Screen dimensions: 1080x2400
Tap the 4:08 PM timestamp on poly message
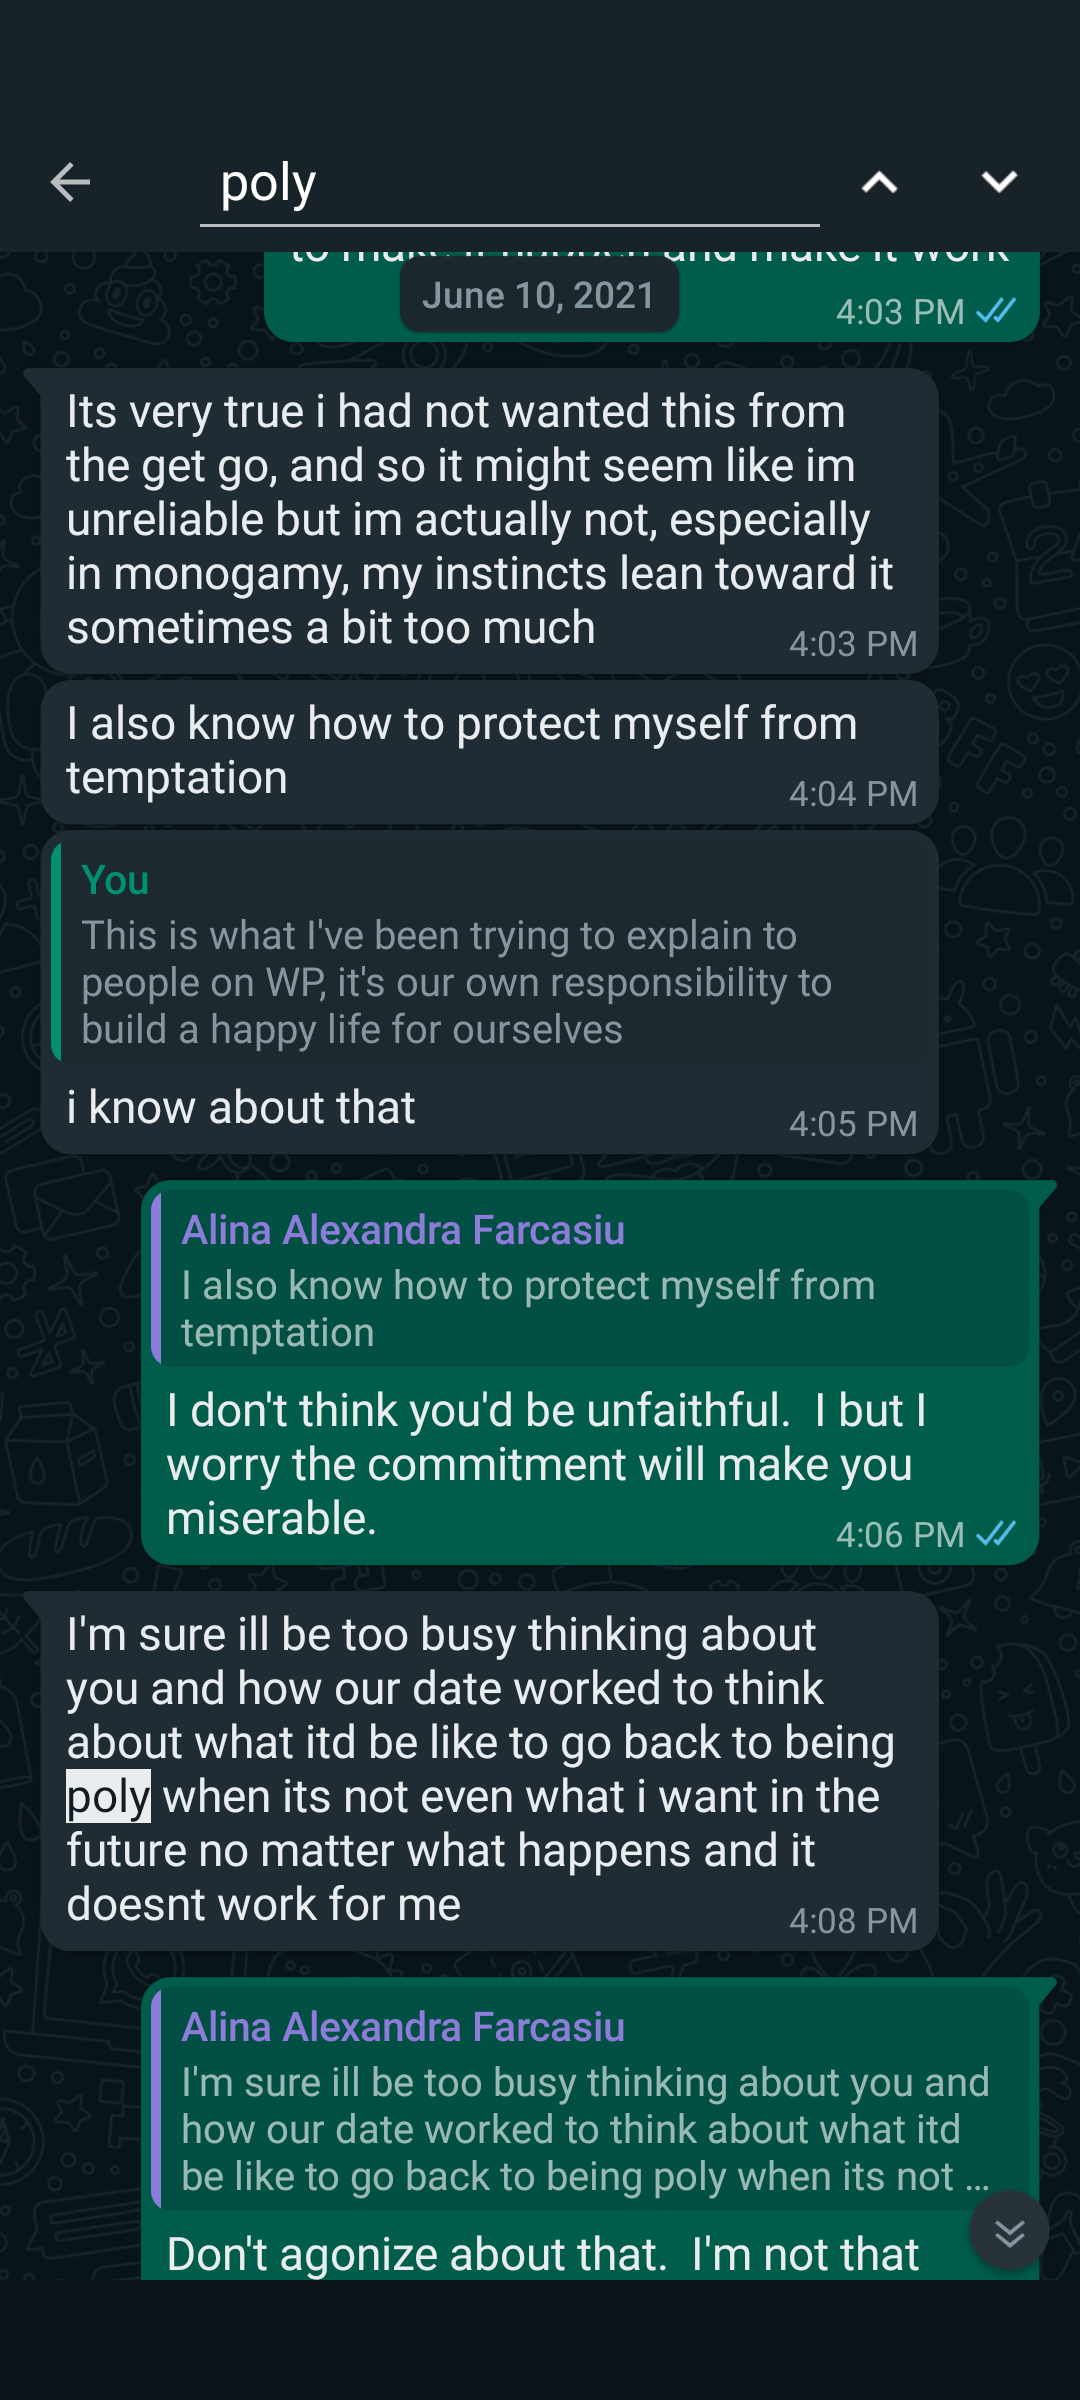pos(853,1921)
